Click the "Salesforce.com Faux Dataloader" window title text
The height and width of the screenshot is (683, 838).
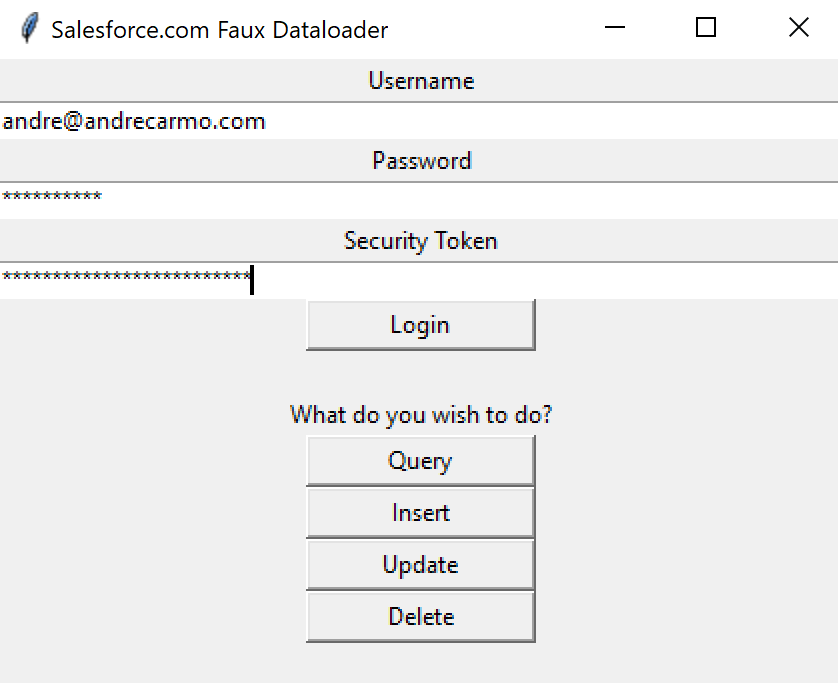[x=219, y=30]
